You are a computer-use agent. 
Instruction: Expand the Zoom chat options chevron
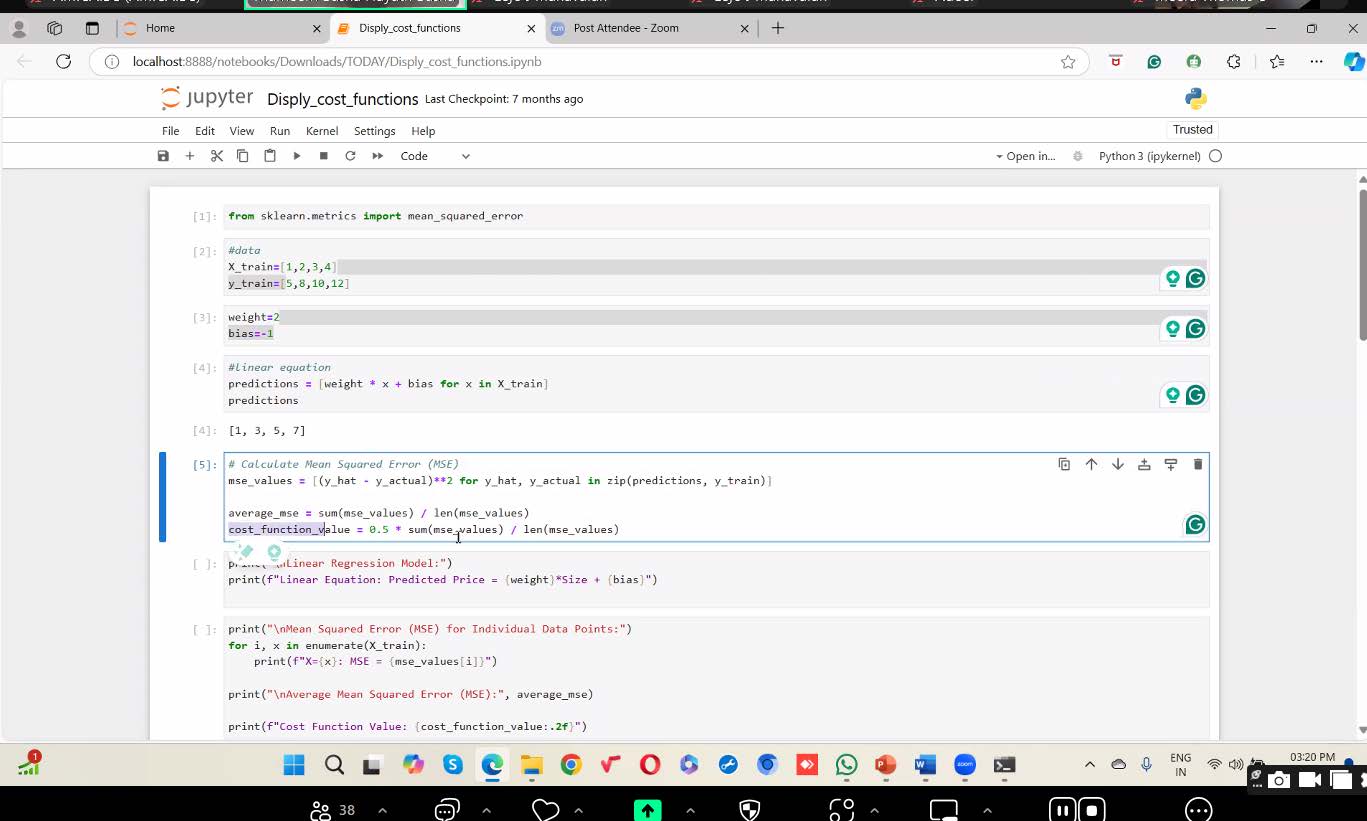(x=486, y=810)
